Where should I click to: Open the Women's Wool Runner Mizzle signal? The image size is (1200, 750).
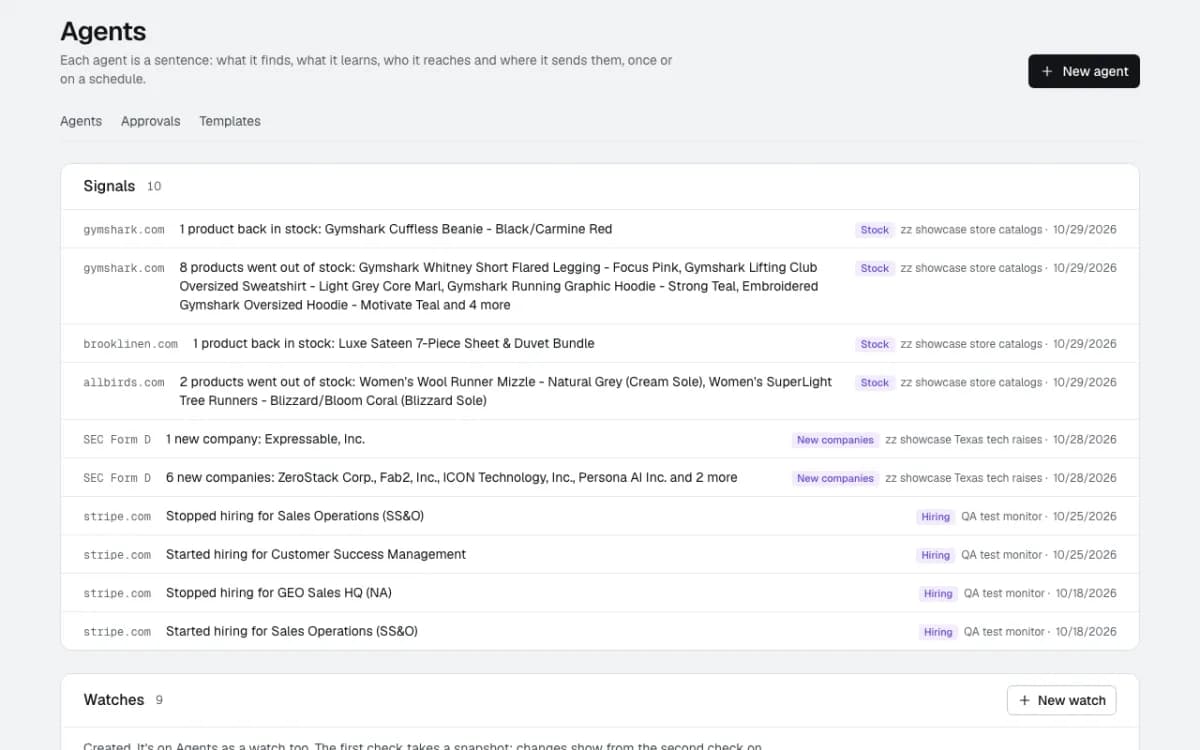[x=600, y=391]
